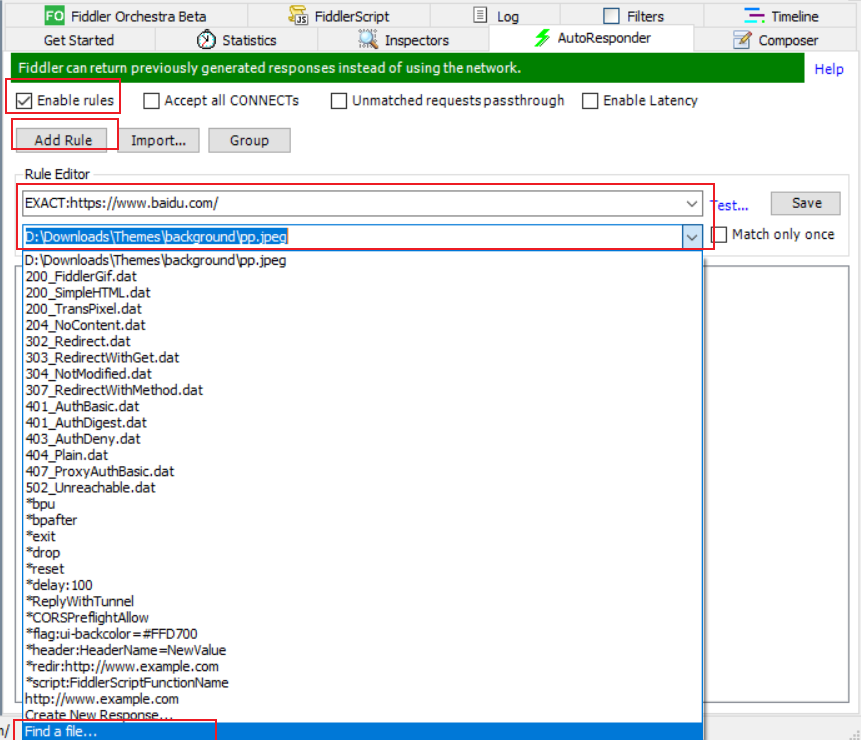Select 403_AuthDeny.dat entry
861x740 pixels.
point(362,439)
